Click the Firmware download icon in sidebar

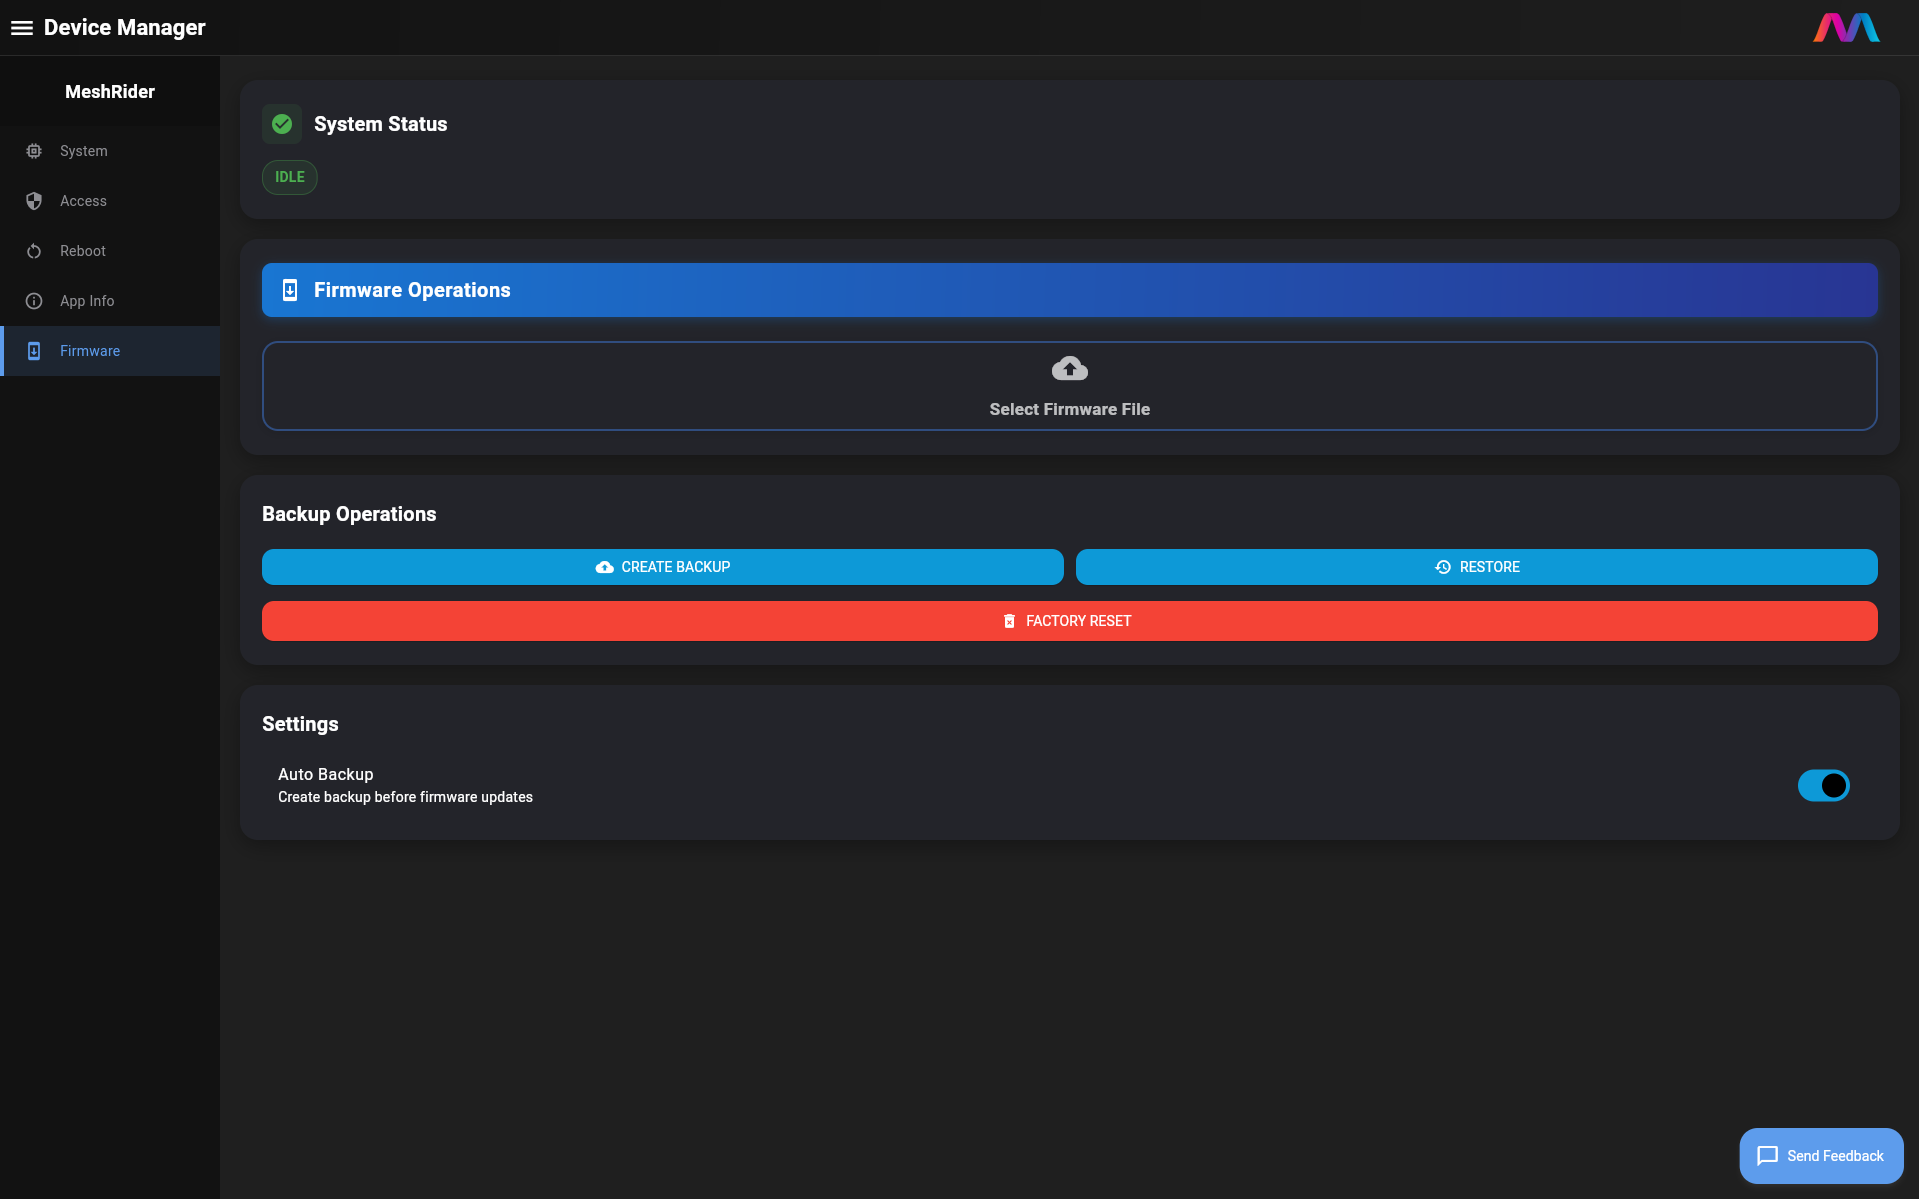[34, 351]
